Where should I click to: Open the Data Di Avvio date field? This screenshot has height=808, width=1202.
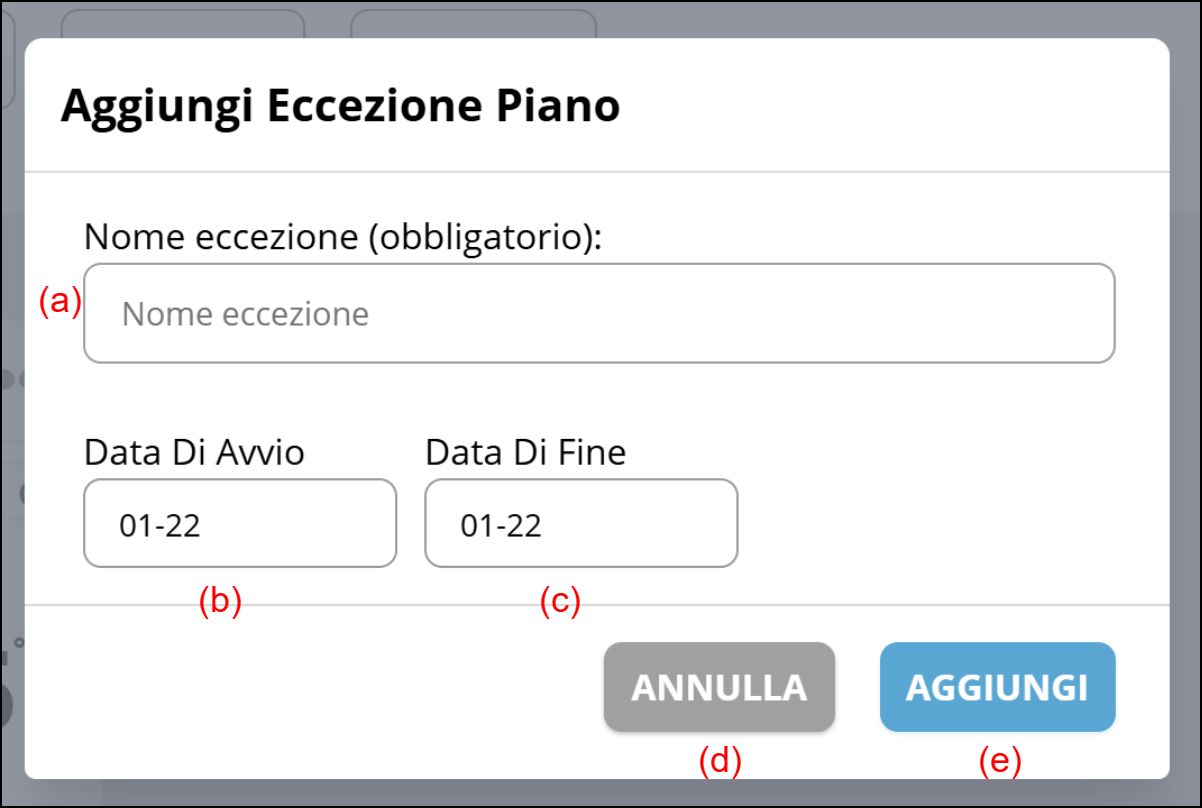pyautogui.click(x=240, y=524)
